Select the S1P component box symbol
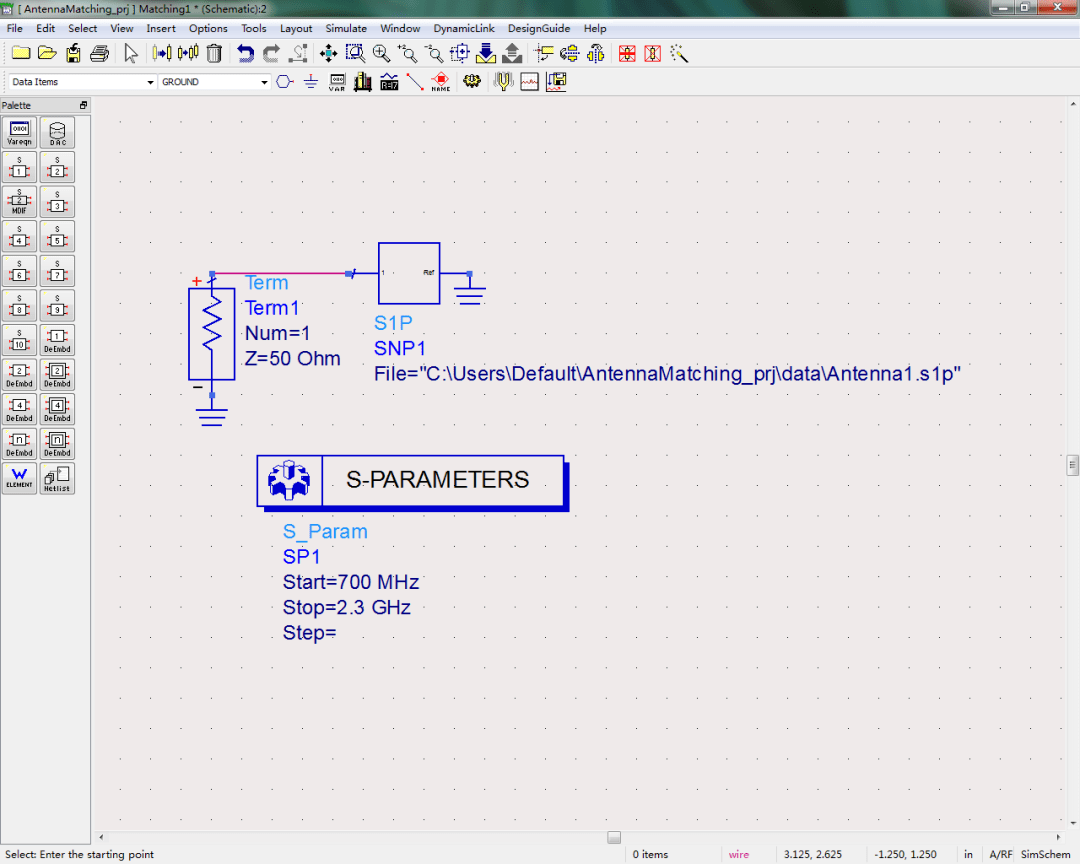 [x=409, y=274]
